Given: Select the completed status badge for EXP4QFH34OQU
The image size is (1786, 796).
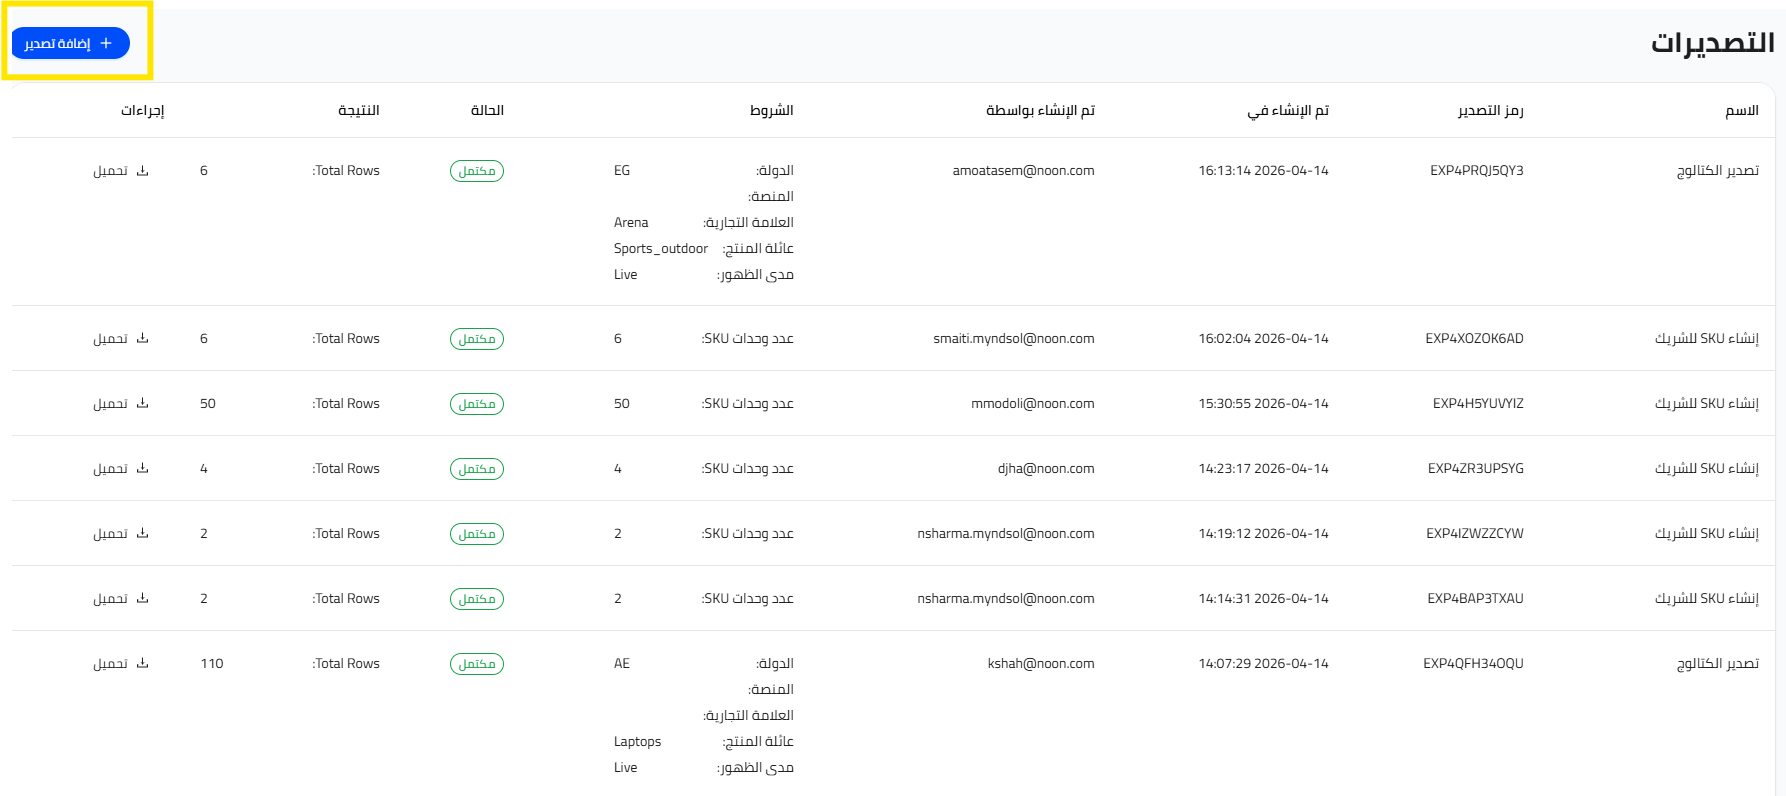Looking at the screenshot, I should click(477, 664).
